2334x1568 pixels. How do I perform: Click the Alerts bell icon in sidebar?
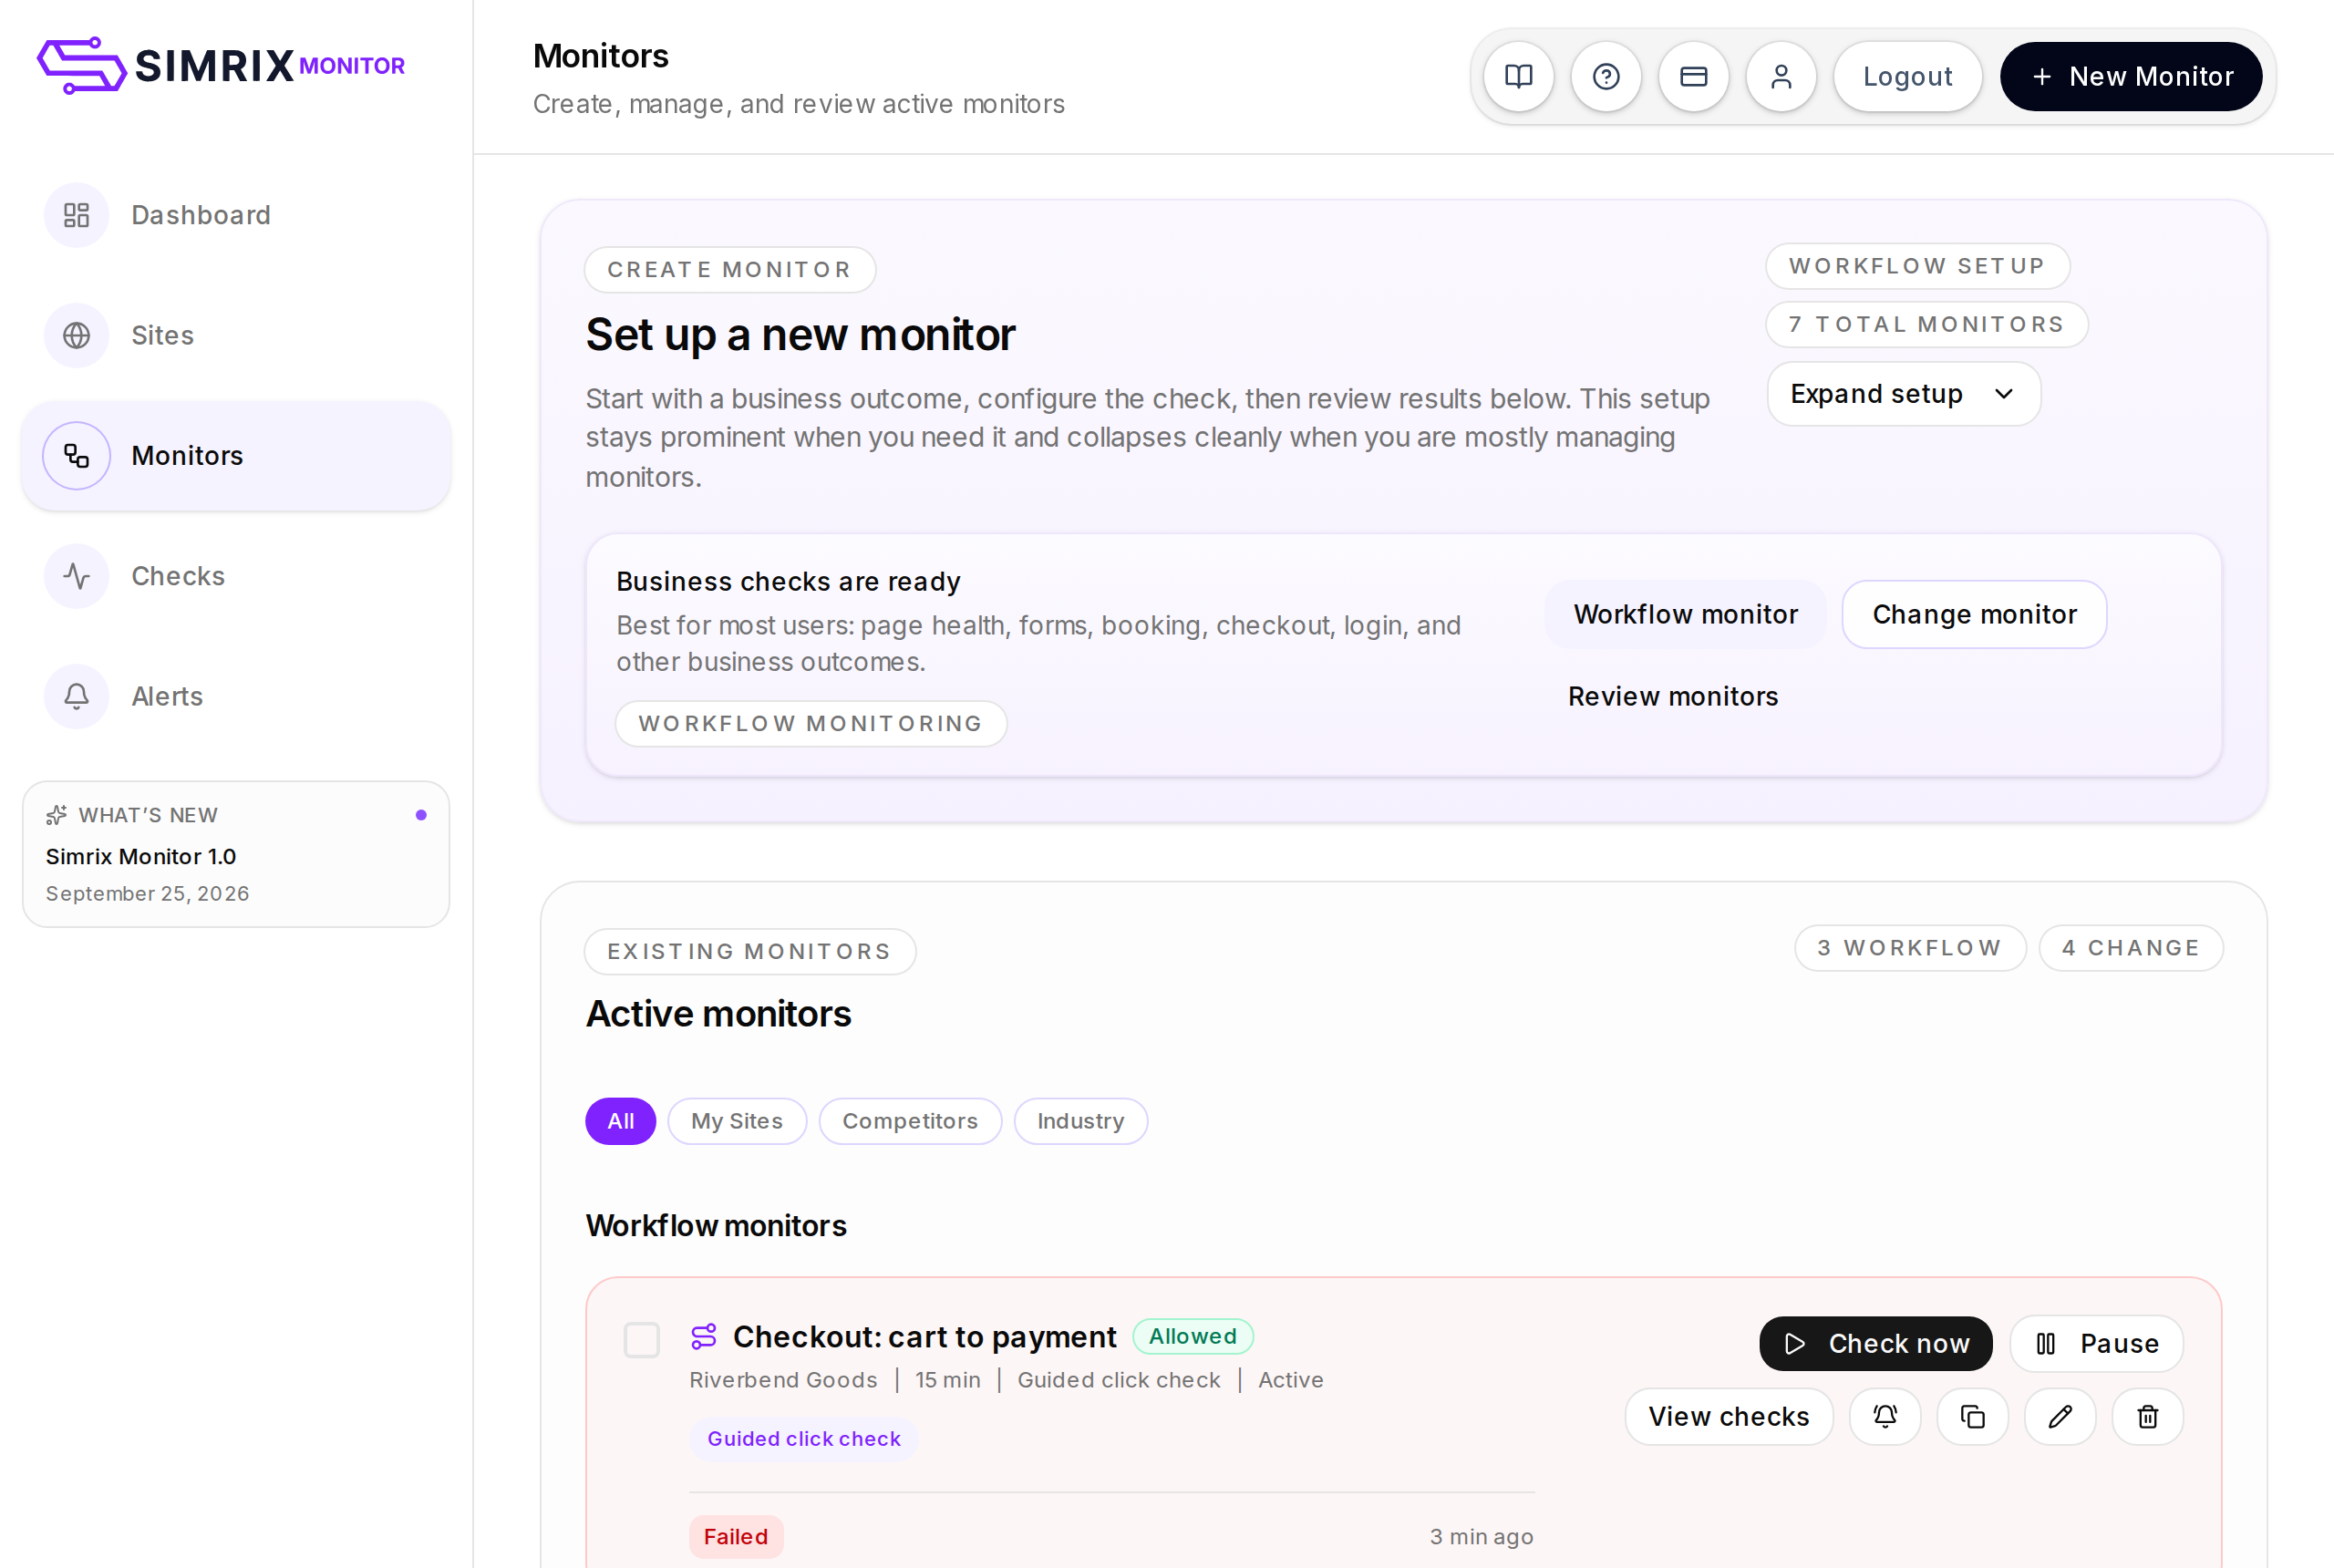pyautogui.click(x=77, y=696)
